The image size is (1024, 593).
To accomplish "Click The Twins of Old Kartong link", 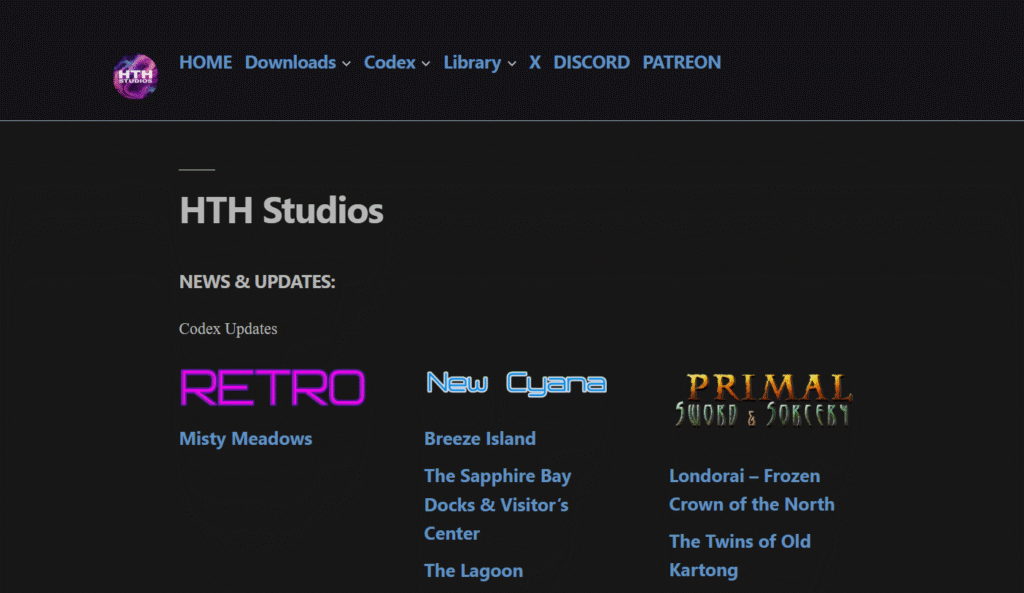I will point(739,556).
